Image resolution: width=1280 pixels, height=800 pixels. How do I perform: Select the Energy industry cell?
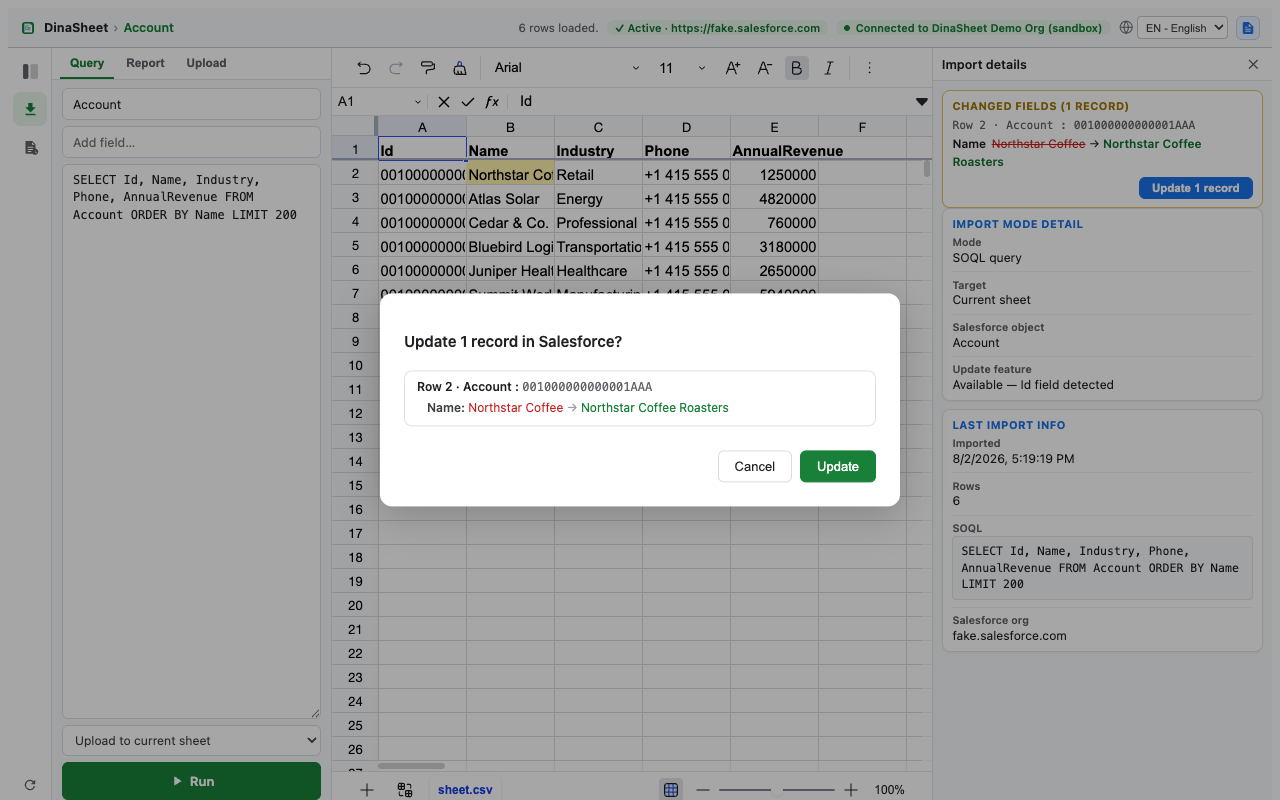tap(598, 198)
